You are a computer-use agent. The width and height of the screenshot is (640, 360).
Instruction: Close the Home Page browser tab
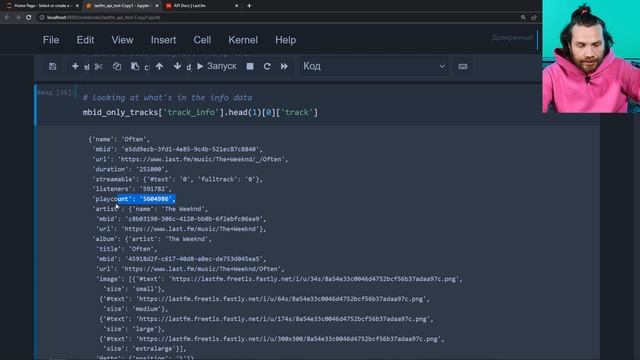coord(77,6)
